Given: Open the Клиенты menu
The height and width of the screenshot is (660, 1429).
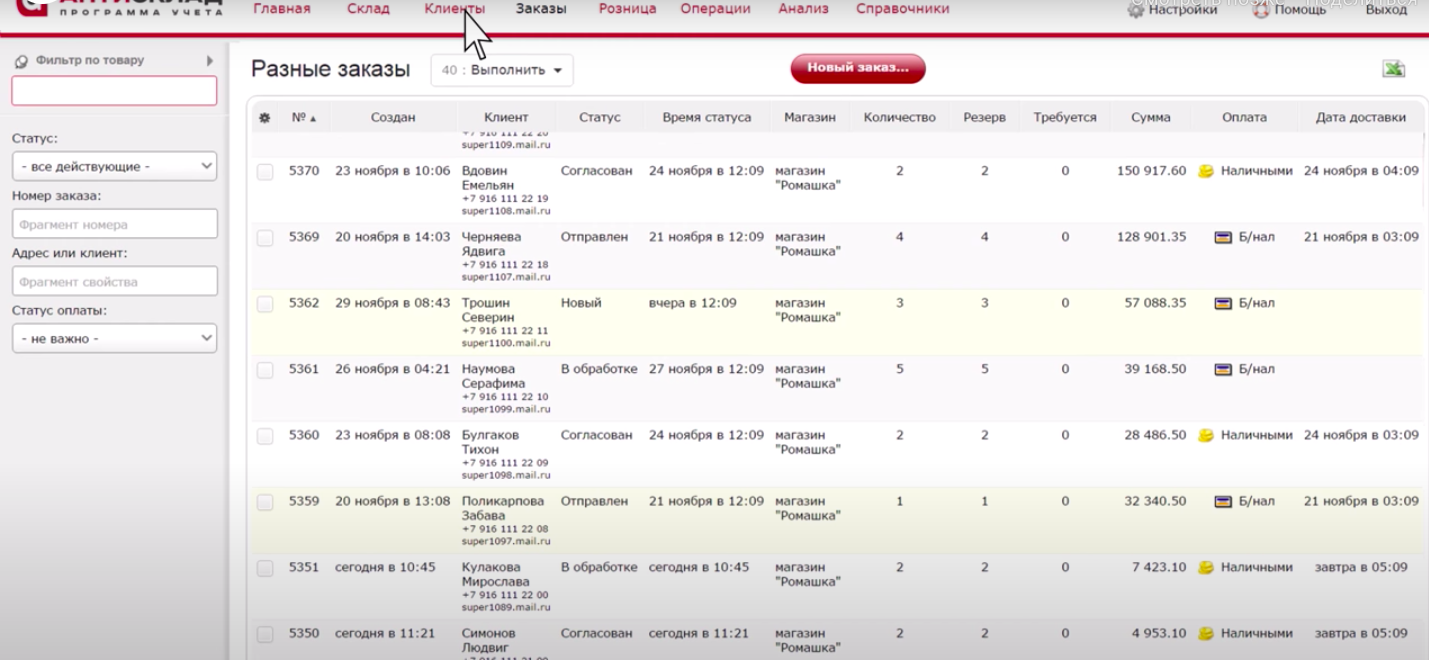Looking at the screenshot, I should [455, 9].
